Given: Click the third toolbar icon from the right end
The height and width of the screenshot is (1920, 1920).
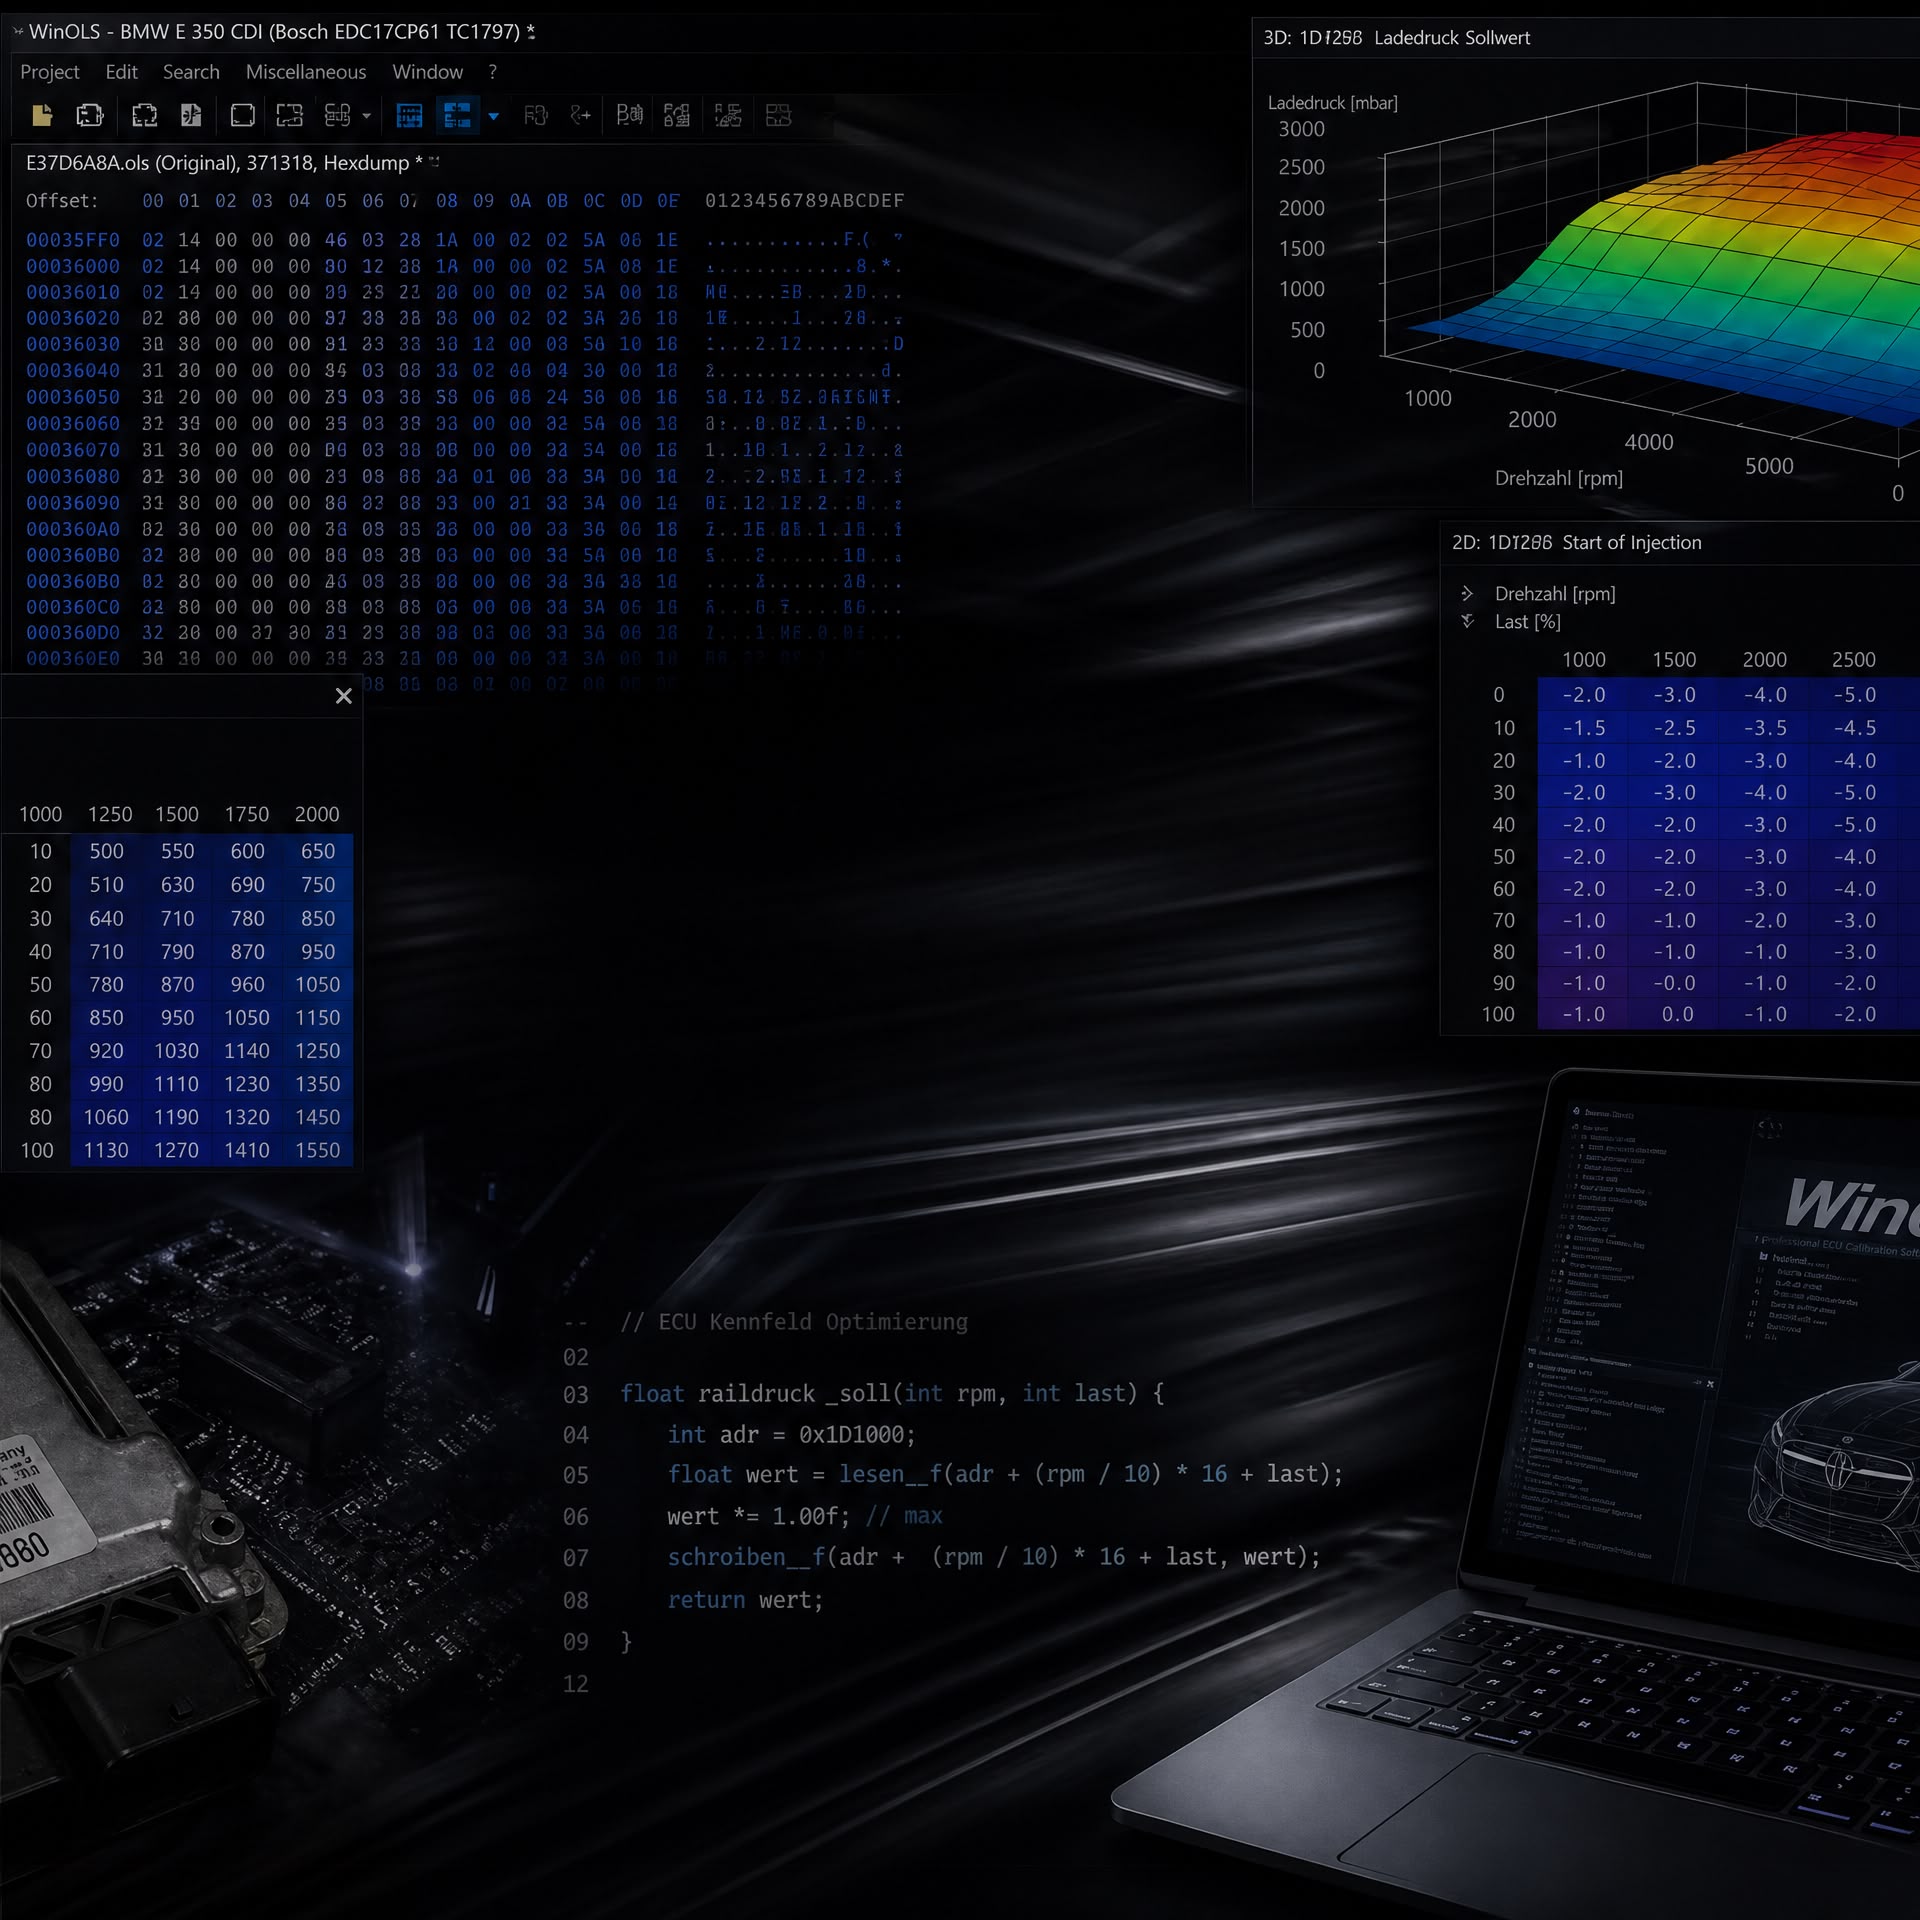Looking at the screenshot, I should click(677, 116).
